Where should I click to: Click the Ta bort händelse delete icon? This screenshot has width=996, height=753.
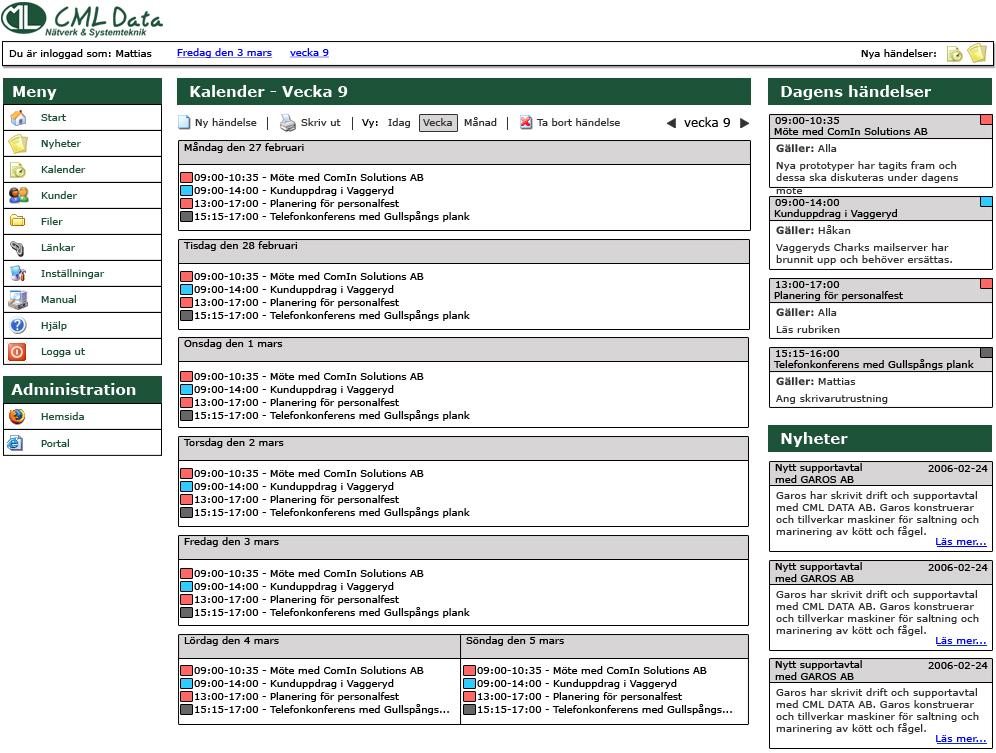526,122
